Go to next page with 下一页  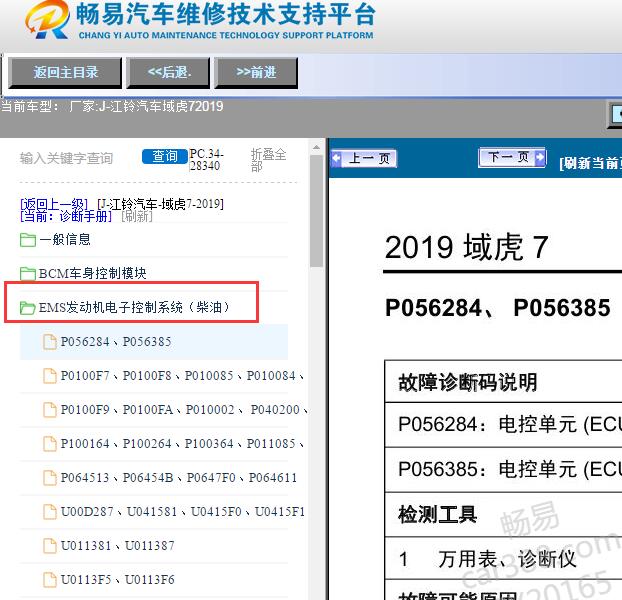tap(512, 157)
